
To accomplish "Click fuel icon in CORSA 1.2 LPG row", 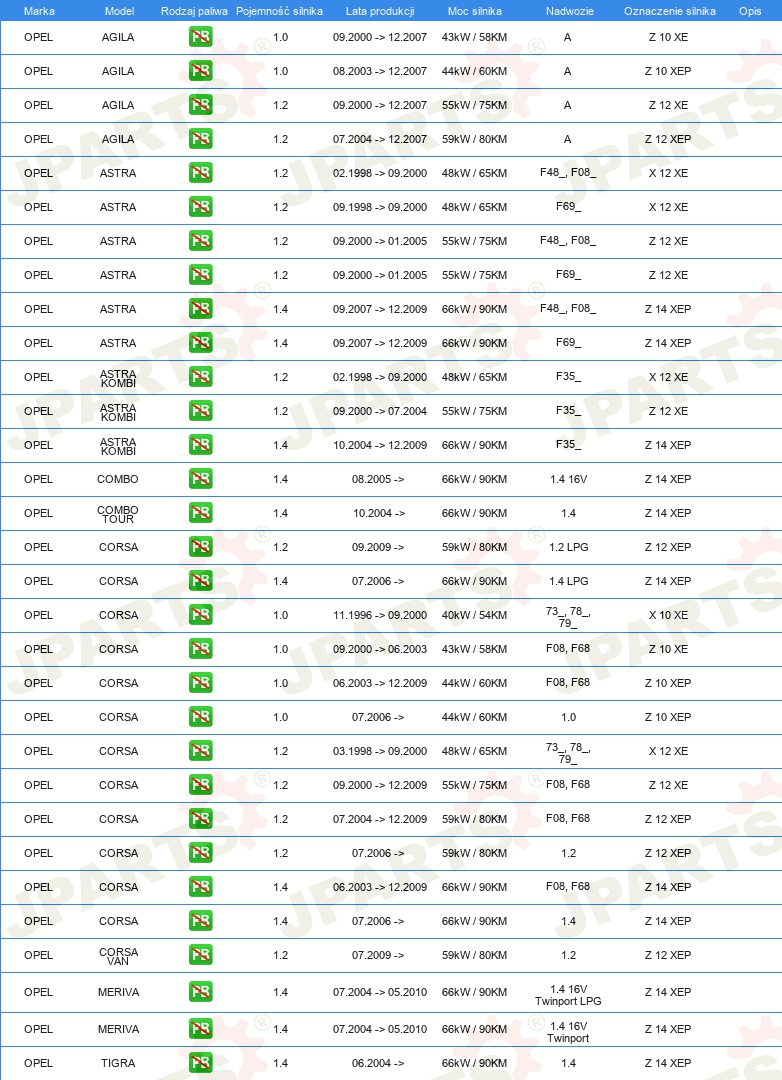I will tap(200, 546).
